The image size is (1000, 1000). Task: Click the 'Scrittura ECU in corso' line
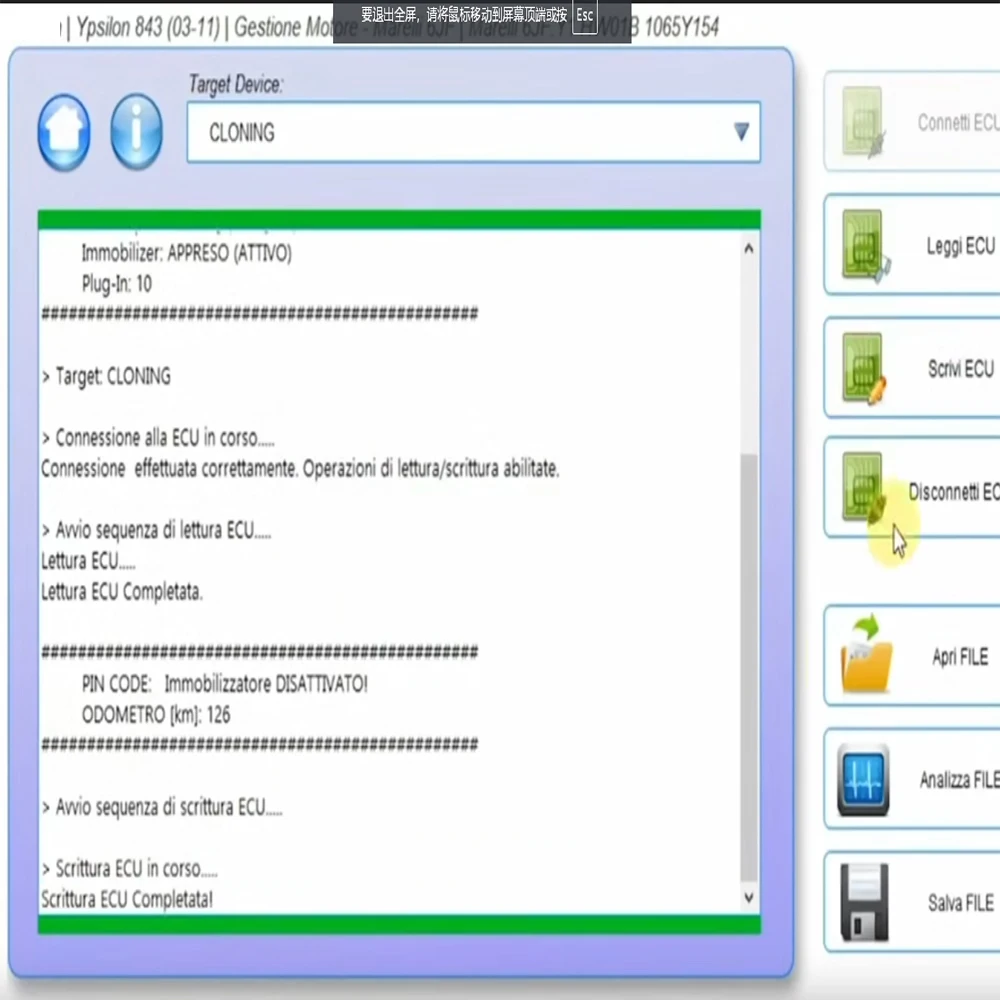(x=130, y=869)
